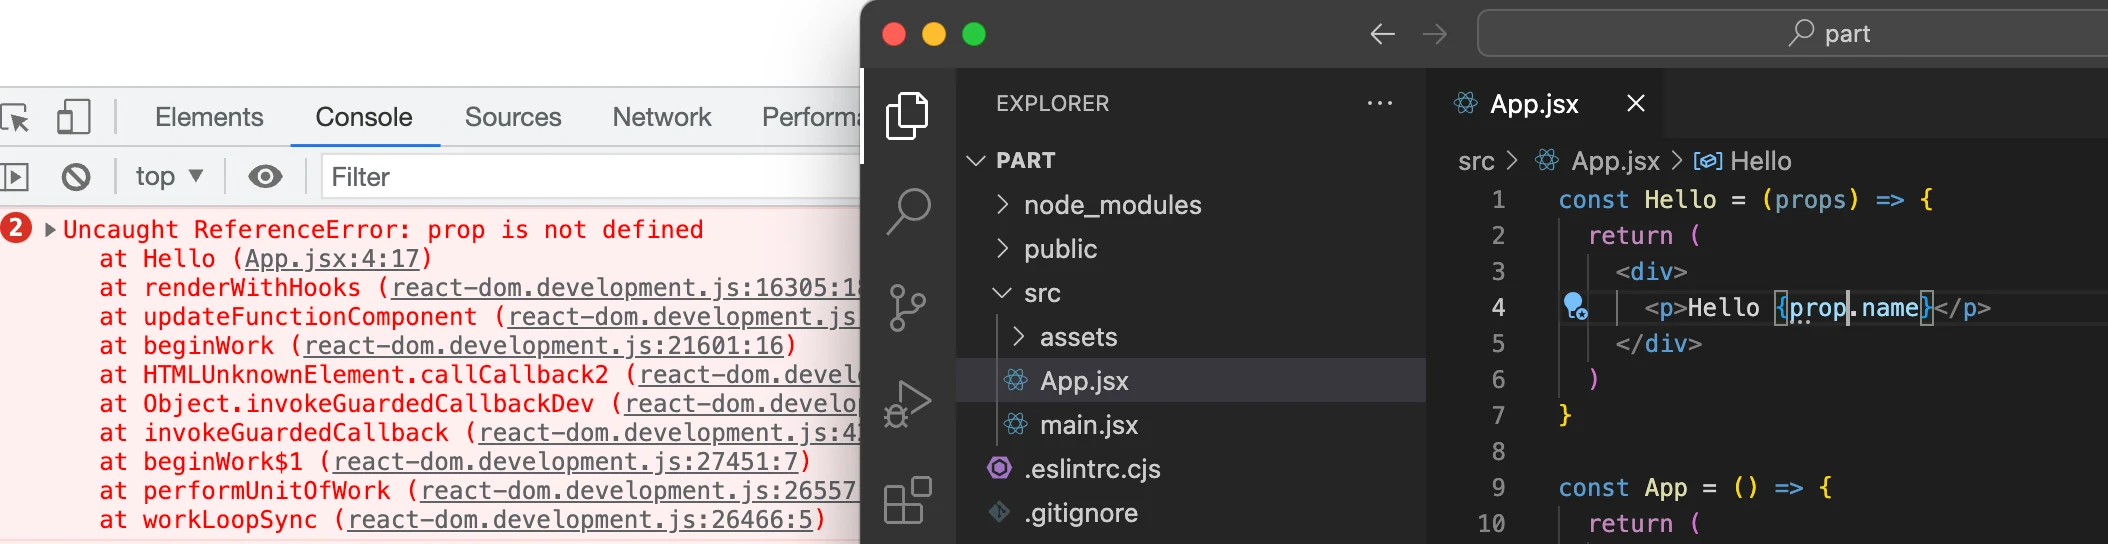This screenshot has height=544, width=2108.
Task: Click the Hello symbol breadcrumb
Action: (1760, 161)
